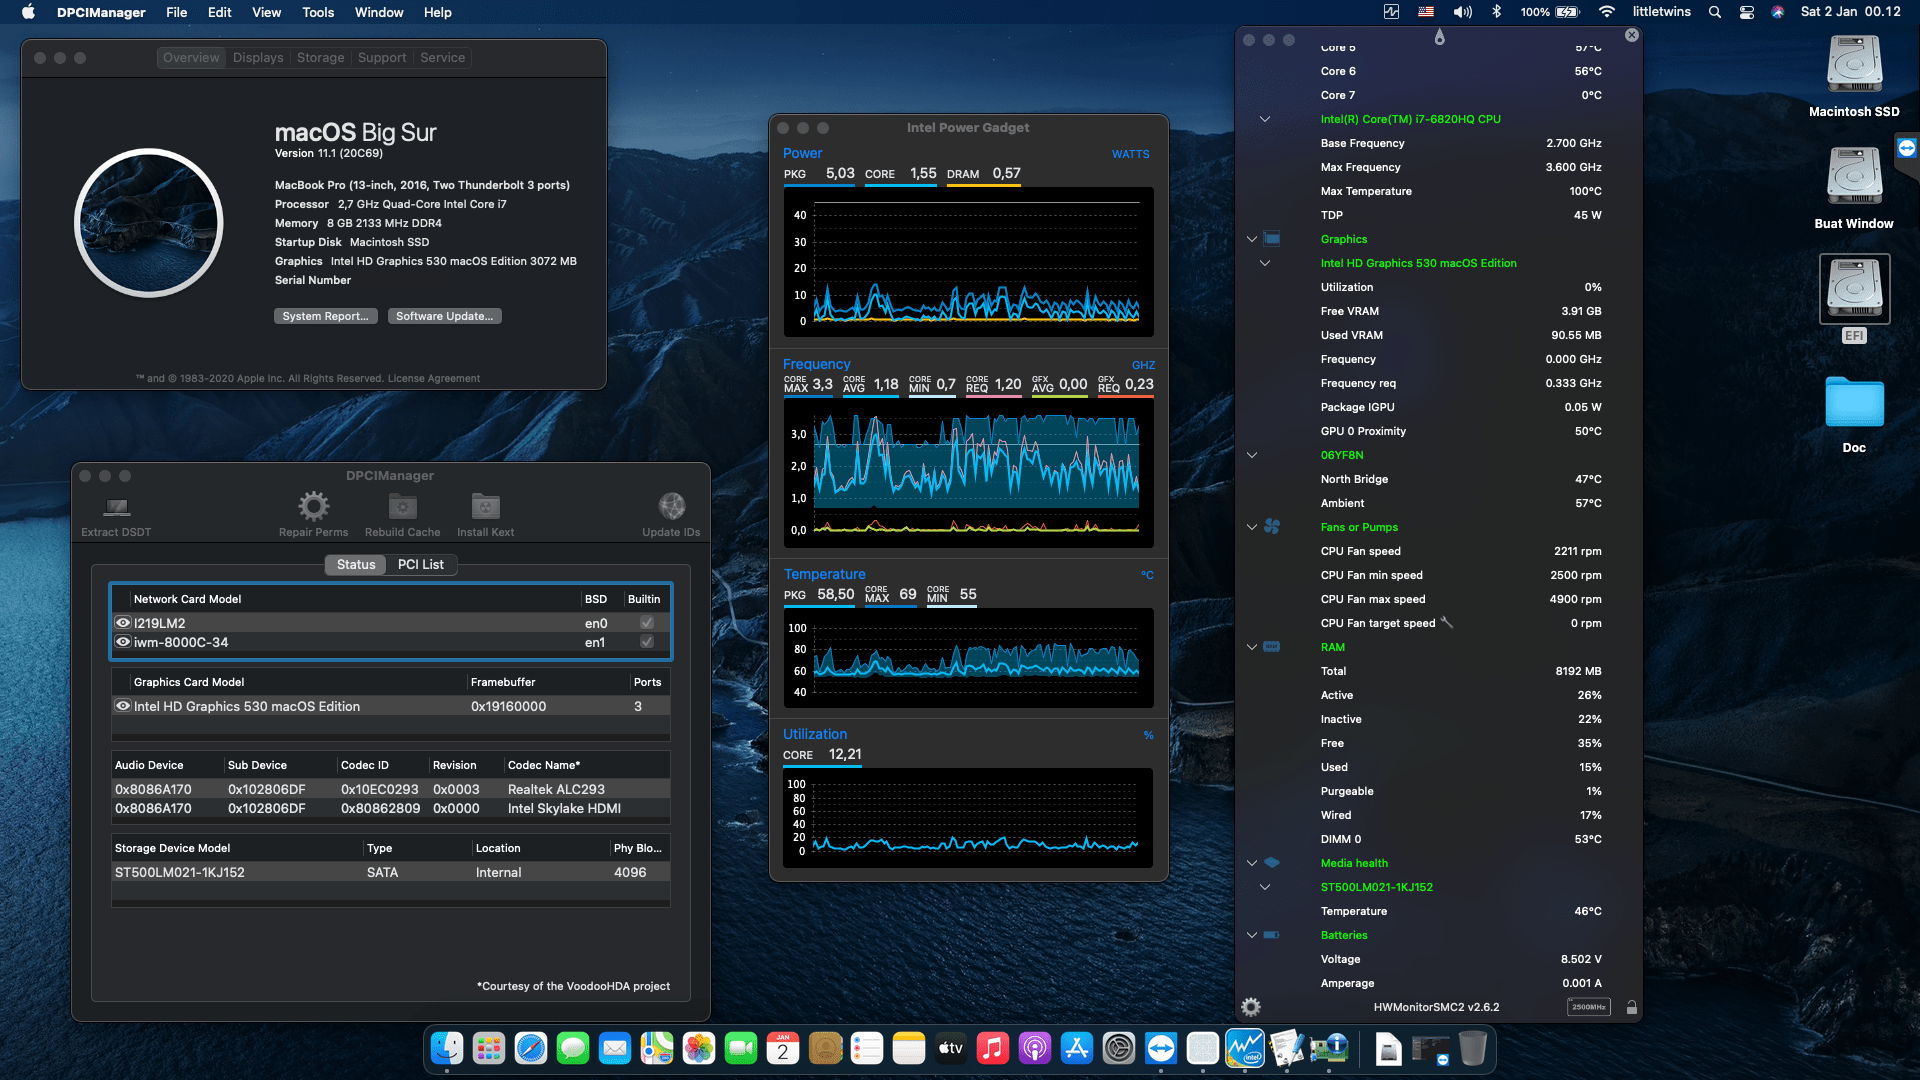The height and width of the screenshot is (1080, 1920).
Task: Click the macOS Big Sur logo image
Action: point(149,223)
